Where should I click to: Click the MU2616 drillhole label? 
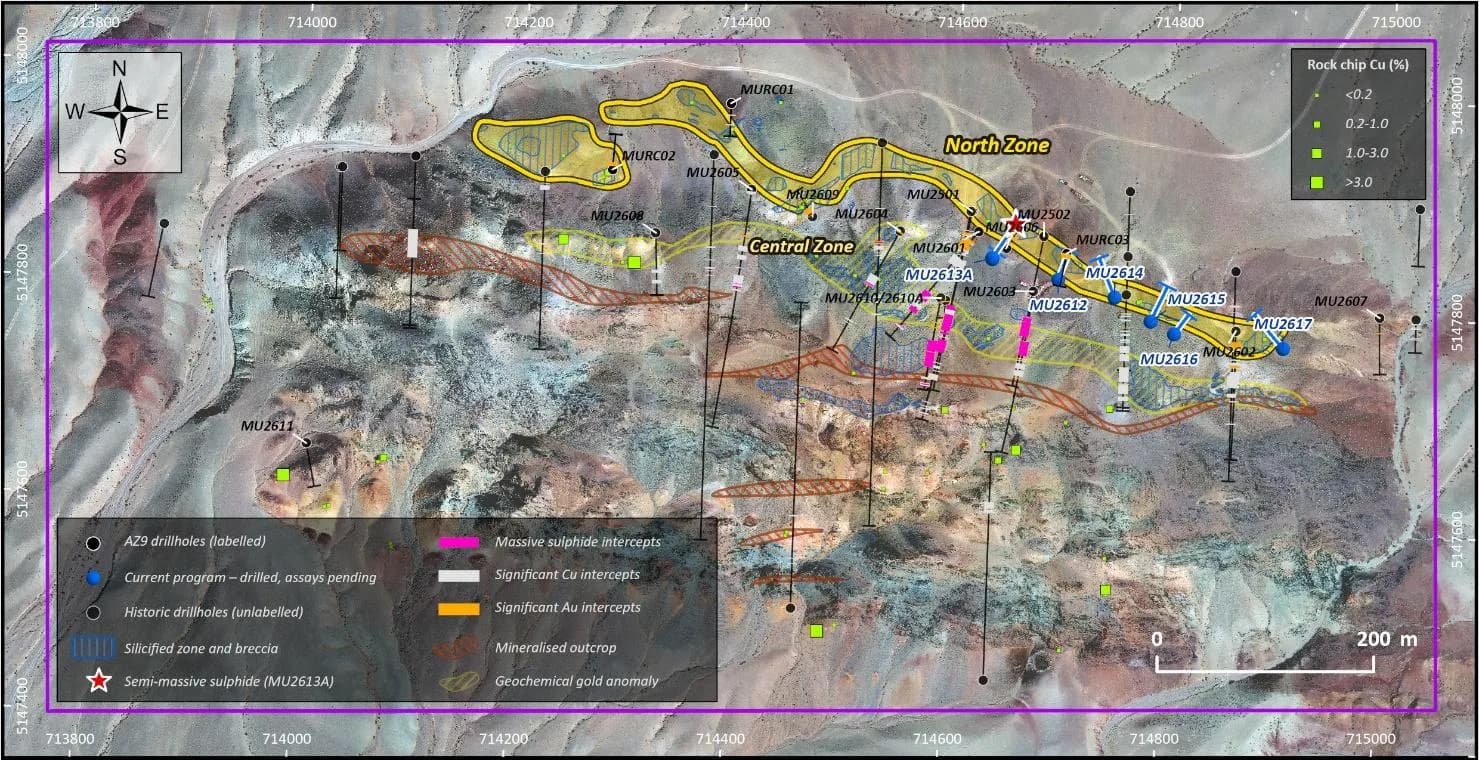1169,359
